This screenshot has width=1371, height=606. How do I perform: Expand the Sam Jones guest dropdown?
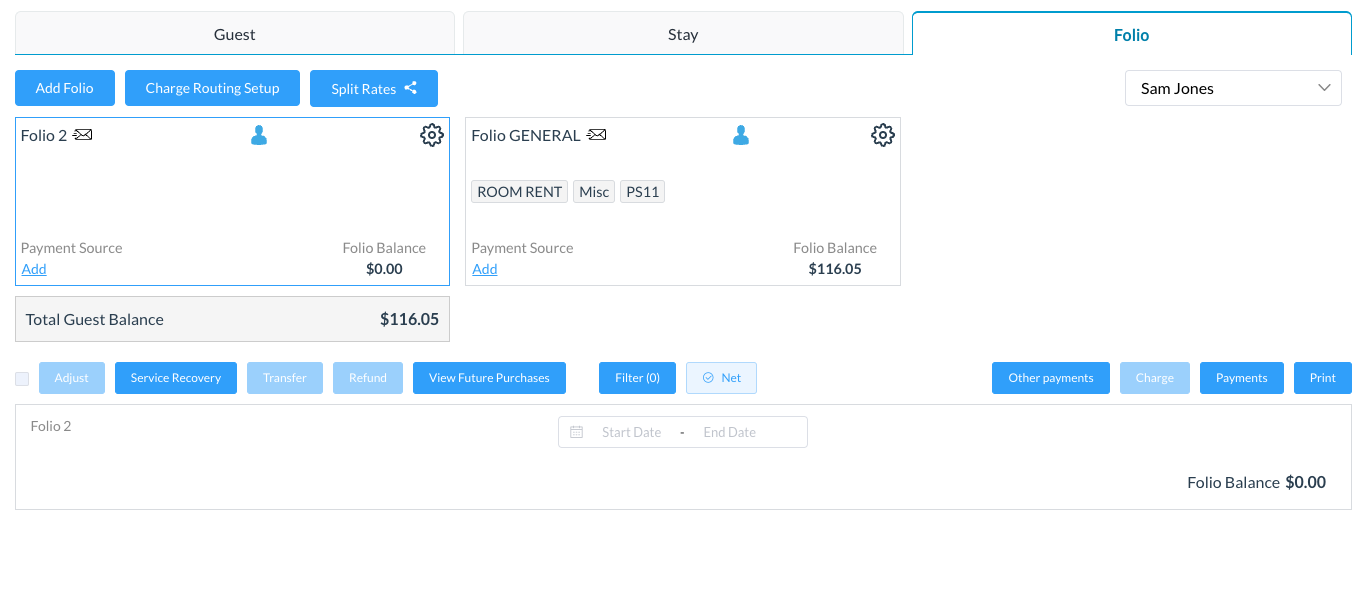(1233, 88)
